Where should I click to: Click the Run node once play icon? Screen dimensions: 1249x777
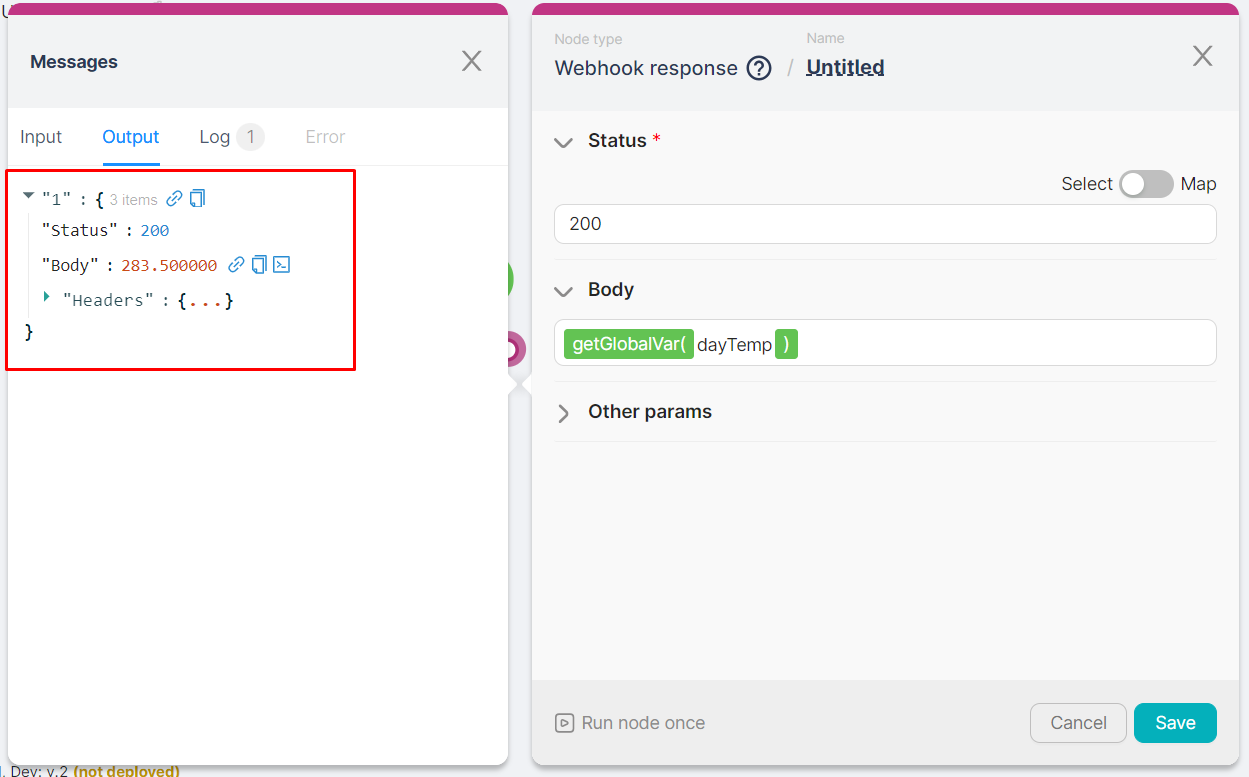565,723
